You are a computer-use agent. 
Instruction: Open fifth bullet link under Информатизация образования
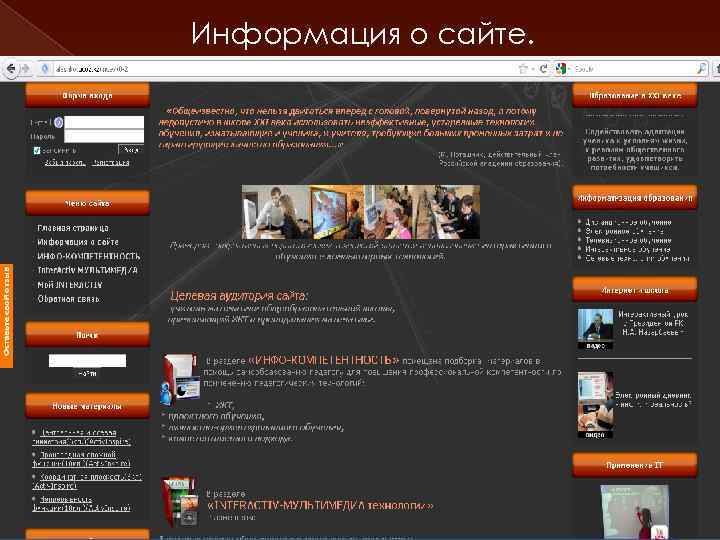pos(637,259)
